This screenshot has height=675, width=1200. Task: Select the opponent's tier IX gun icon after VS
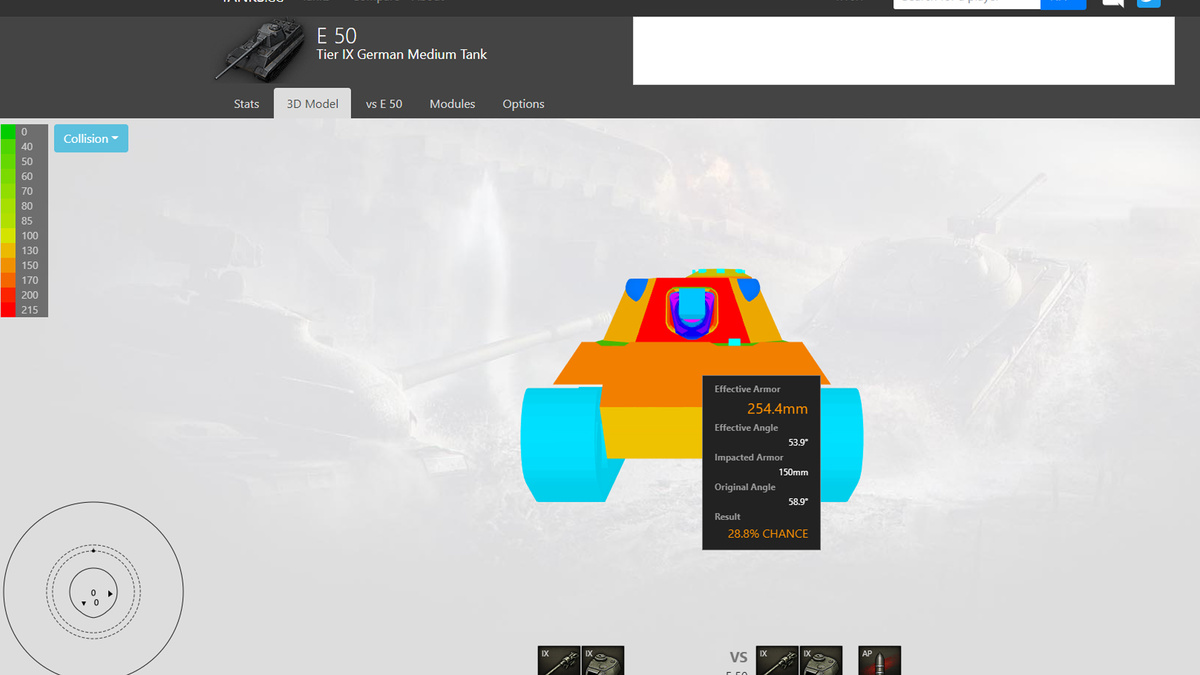pyautogui.click(x=777, y=660)
